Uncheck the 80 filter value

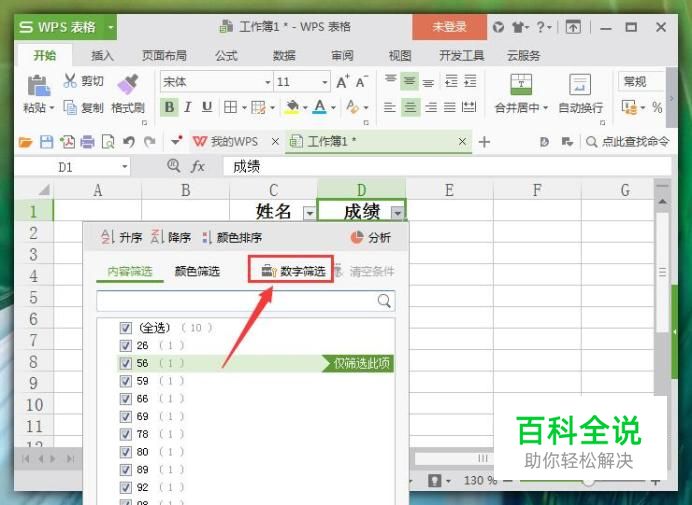(x=126, y=452)
